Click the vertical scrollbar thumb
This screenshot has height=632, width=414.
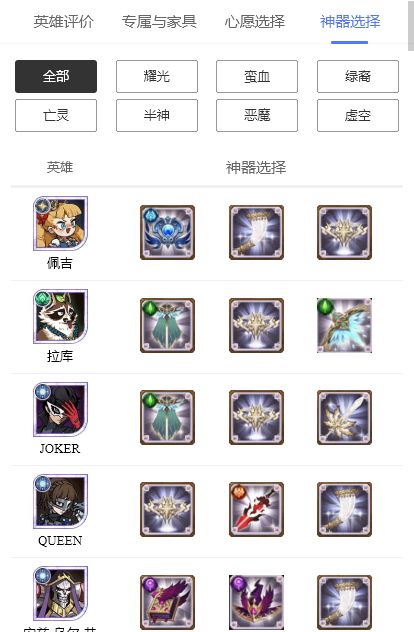point(411,25)
